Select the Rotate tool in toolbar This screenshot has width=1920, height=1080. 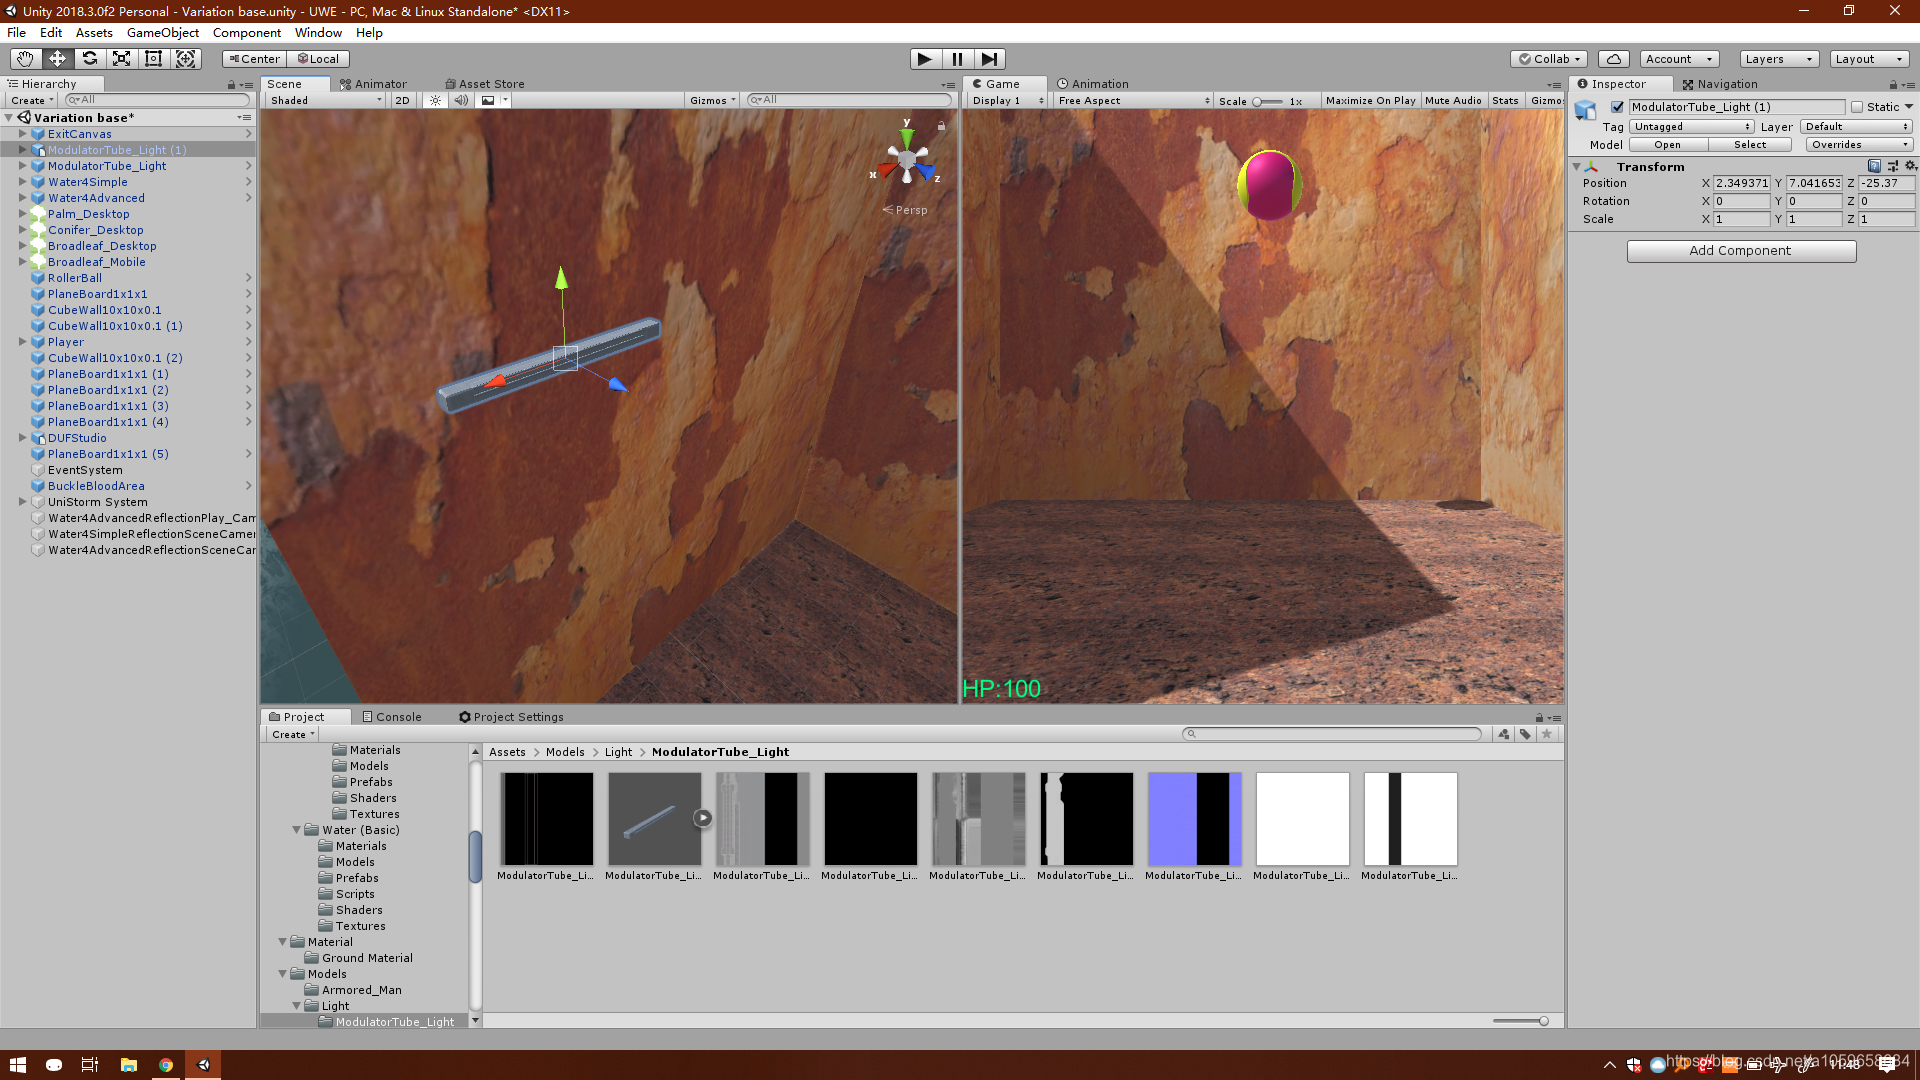89,59
